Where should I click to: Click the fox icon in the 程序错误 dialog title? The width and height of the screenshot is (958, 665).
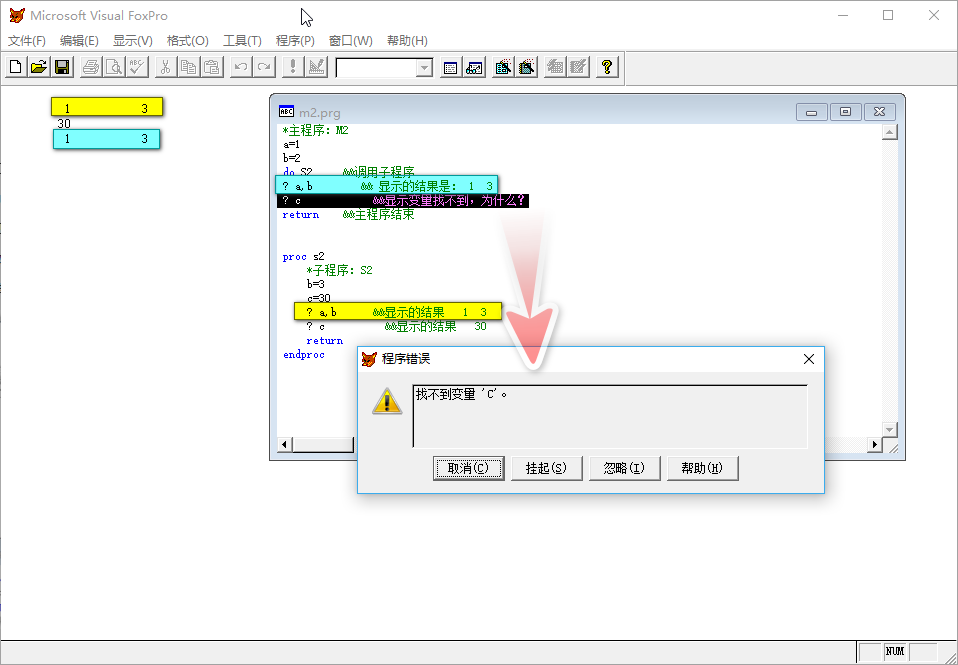coord(369,359)
